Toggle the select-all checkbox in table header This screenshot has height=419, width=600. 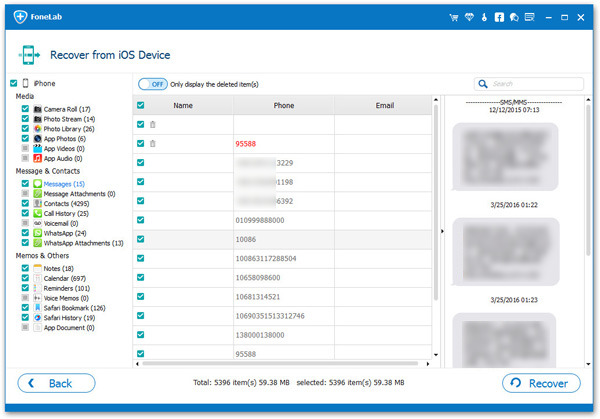(x=140, y=105)
